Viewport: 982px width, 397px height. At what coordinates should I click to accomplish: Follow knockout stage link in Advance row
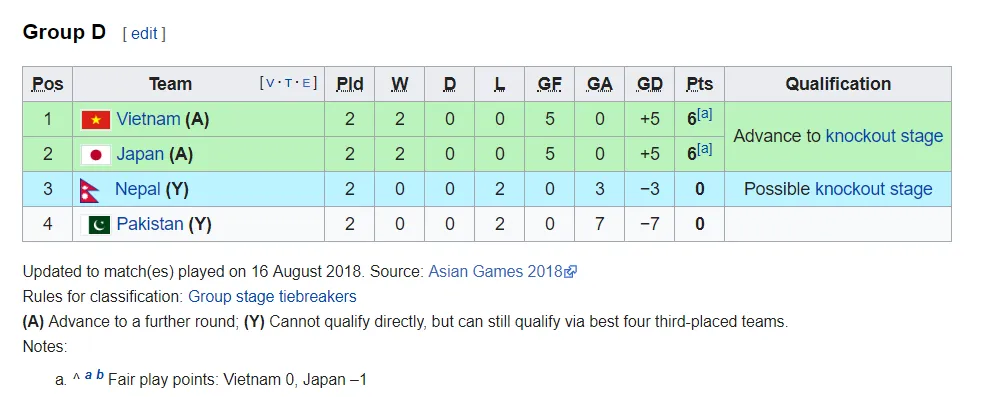[x=884, y=137]
